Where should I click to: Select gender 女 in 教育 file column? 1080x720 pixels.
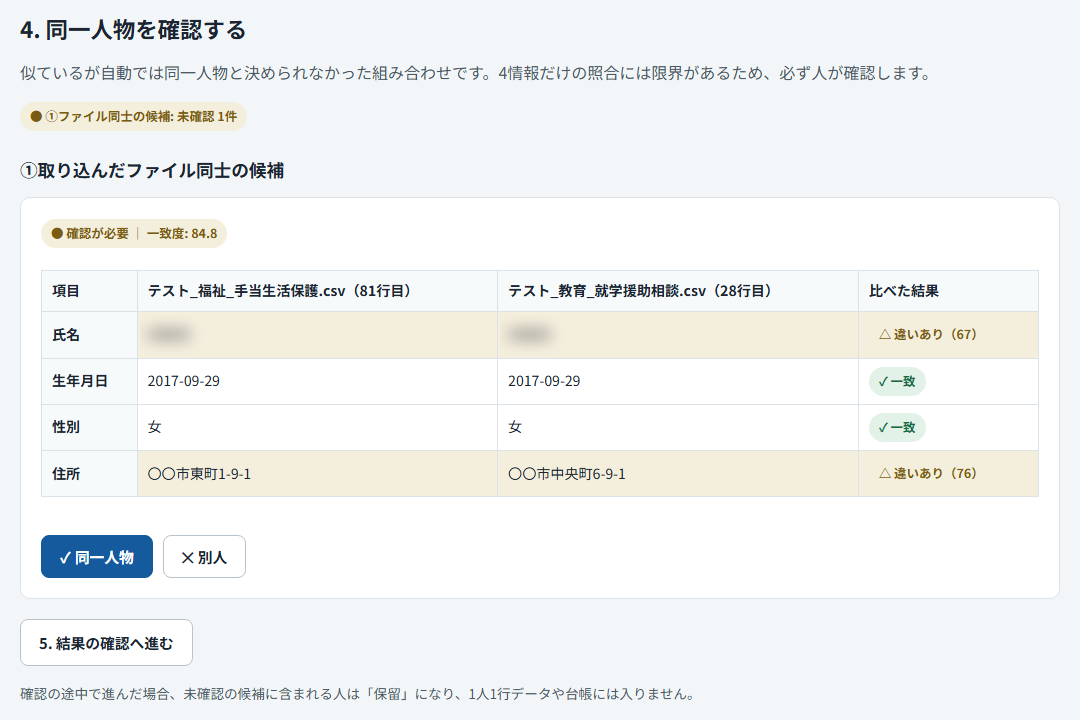[515, 427]
